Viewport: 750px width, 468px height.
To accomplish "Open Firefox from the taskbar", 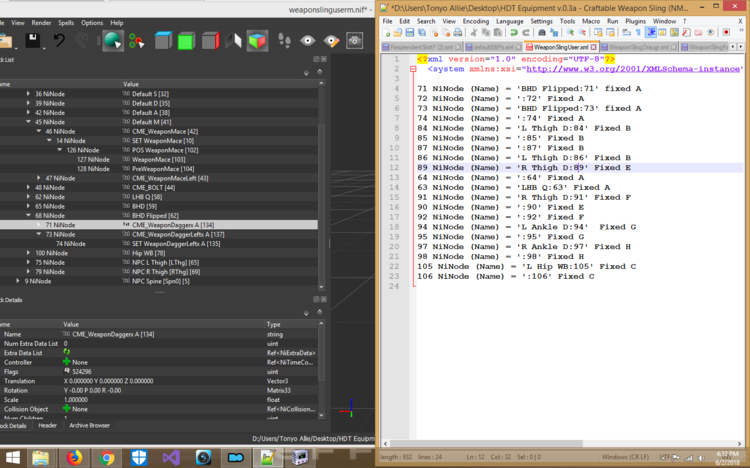I will (x=74, y=457).
